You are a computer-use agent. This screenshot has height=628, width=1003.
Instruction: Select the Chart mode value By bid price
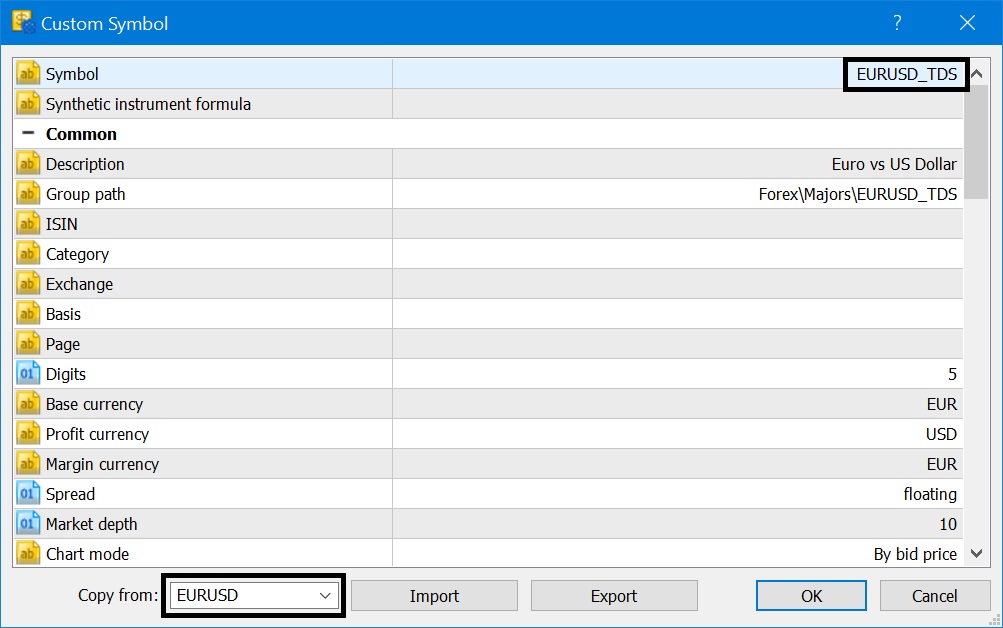point(914,554)
